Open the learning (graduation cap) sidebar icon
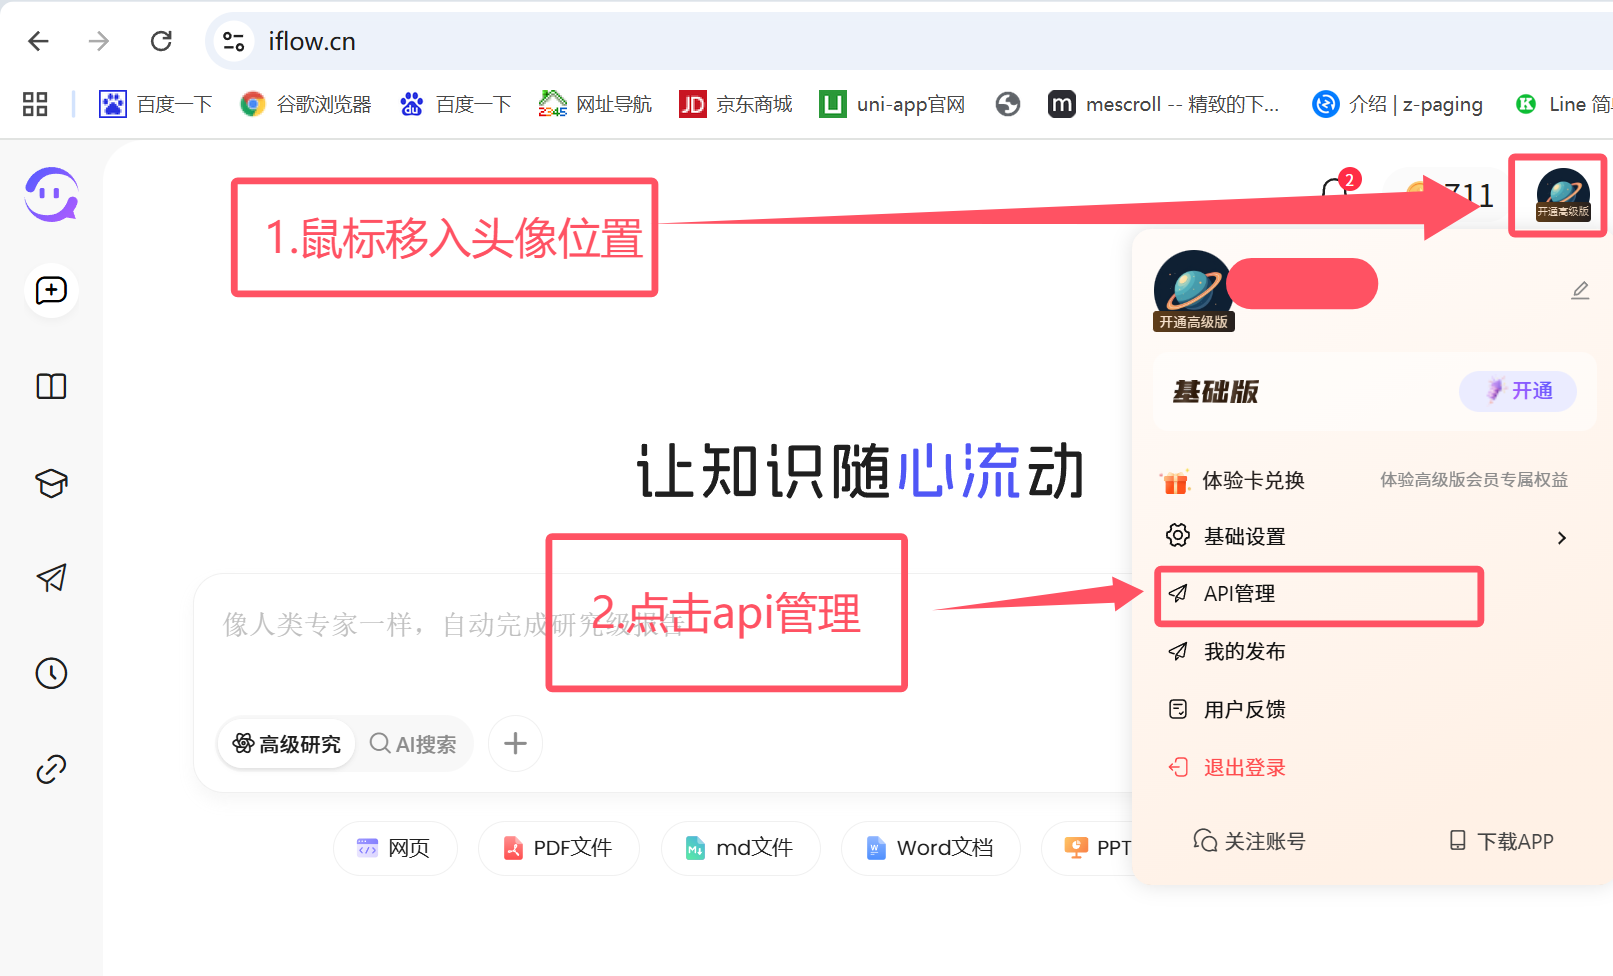The height and width of the screenshot is (976, 1613). click(50, 482)
